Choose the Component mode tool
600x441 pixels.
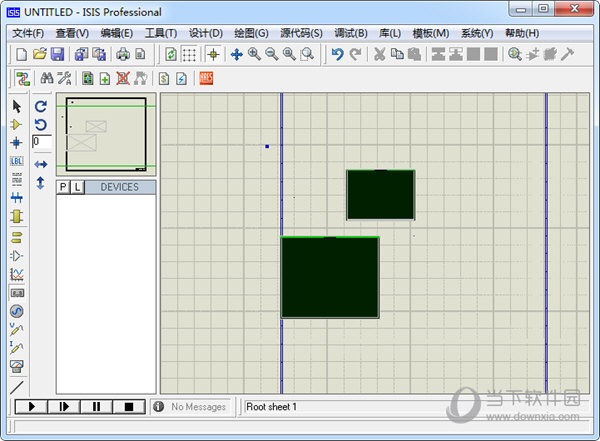click(x=16, y=124)
